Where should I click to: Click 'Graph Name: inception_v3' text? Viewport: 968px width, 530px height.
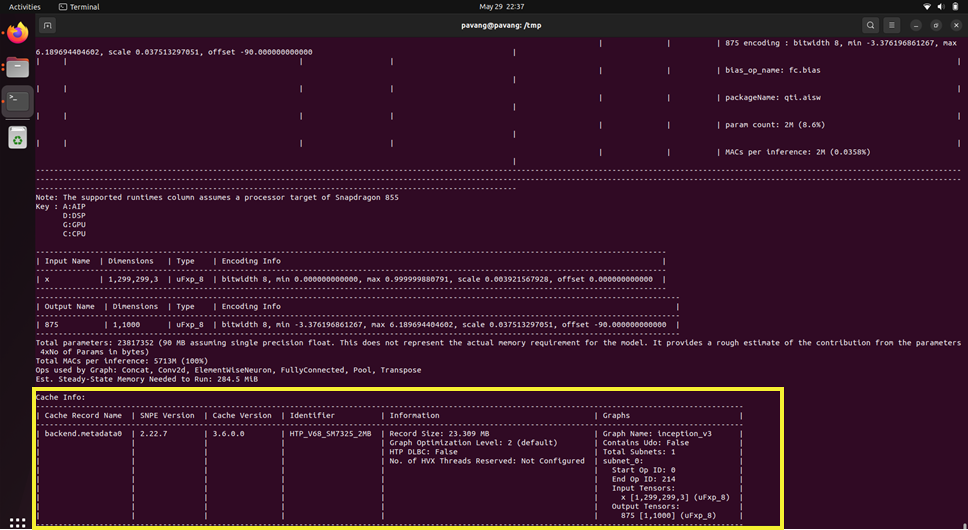[657, 433]
